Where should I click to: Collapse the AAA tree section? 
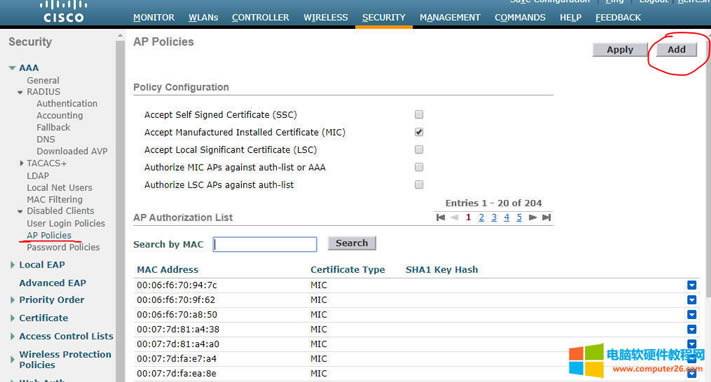pyautogui.click(x=12, y=68)
